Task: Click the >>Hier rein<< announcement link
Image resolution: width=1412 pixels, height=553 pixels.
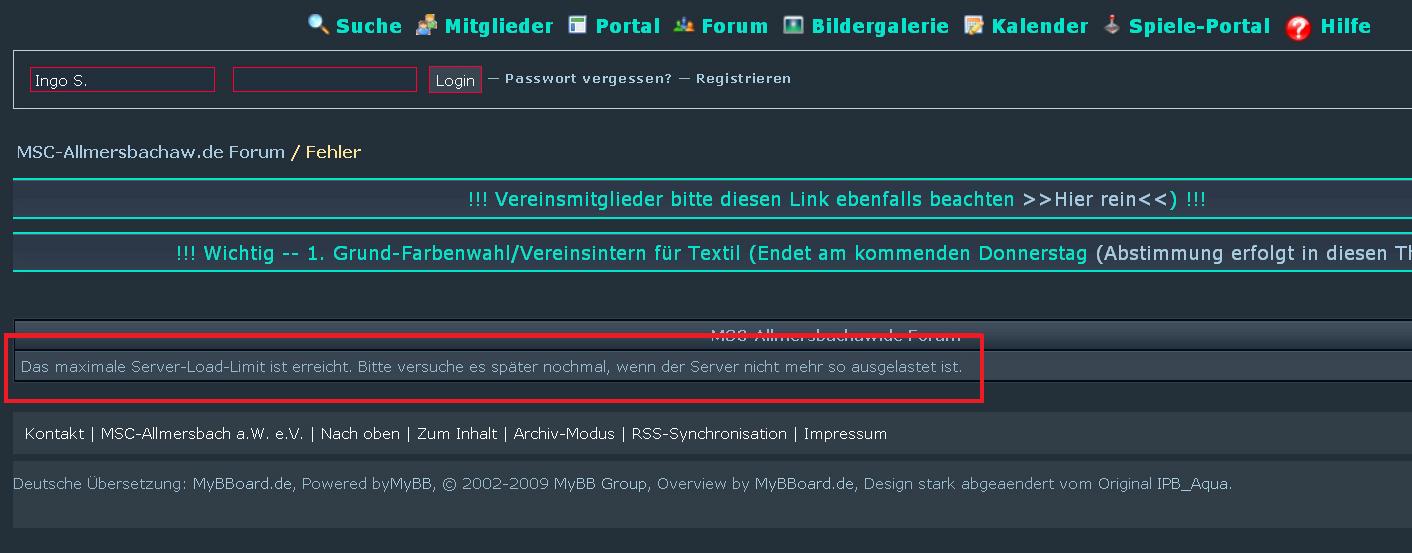Action: [1100, 199]
